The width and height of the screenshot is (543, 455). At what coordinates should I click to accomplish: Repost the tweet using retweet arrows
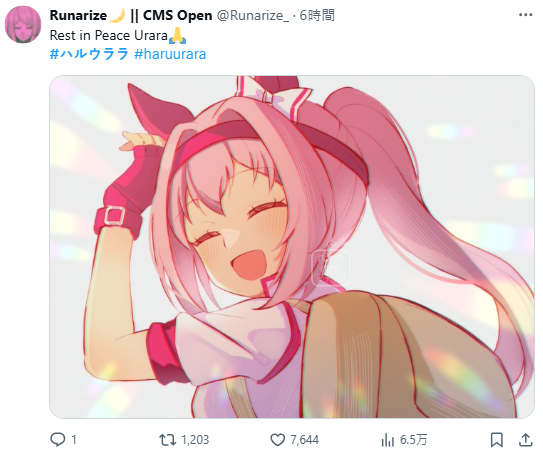coord(167,440)
